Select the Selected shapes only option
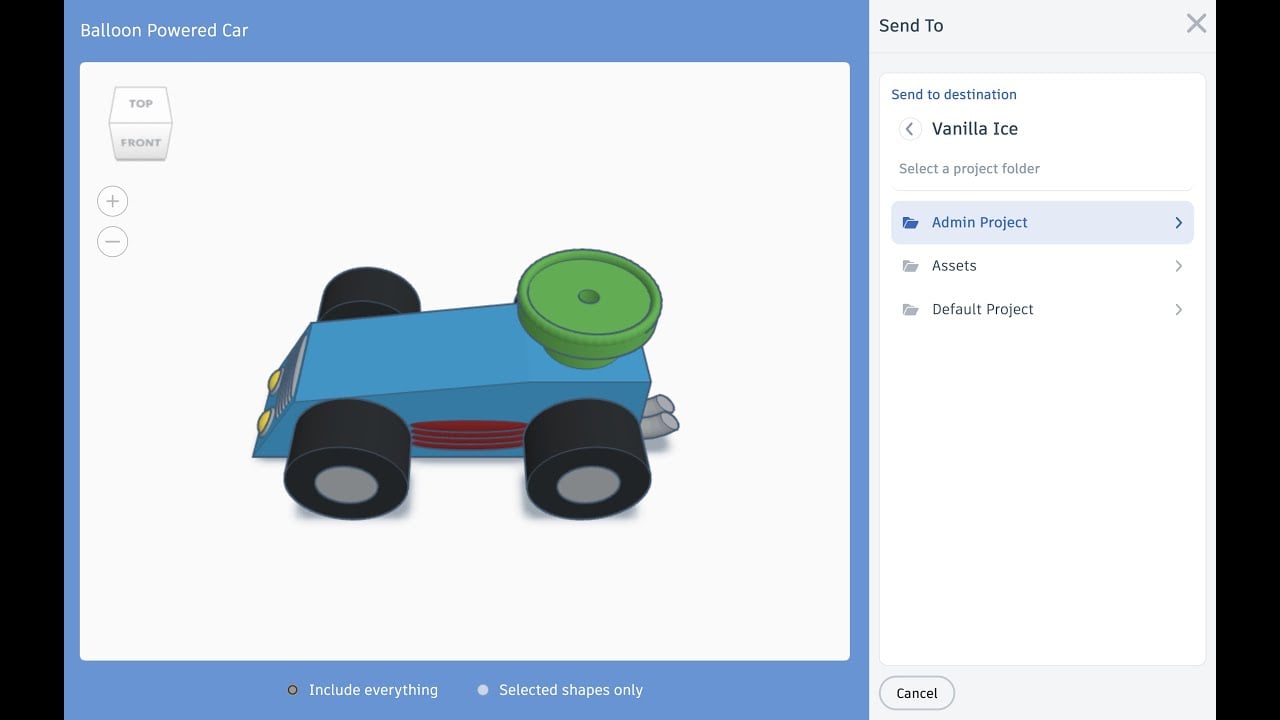1280x720 pixels. click(x=482, y=690)
